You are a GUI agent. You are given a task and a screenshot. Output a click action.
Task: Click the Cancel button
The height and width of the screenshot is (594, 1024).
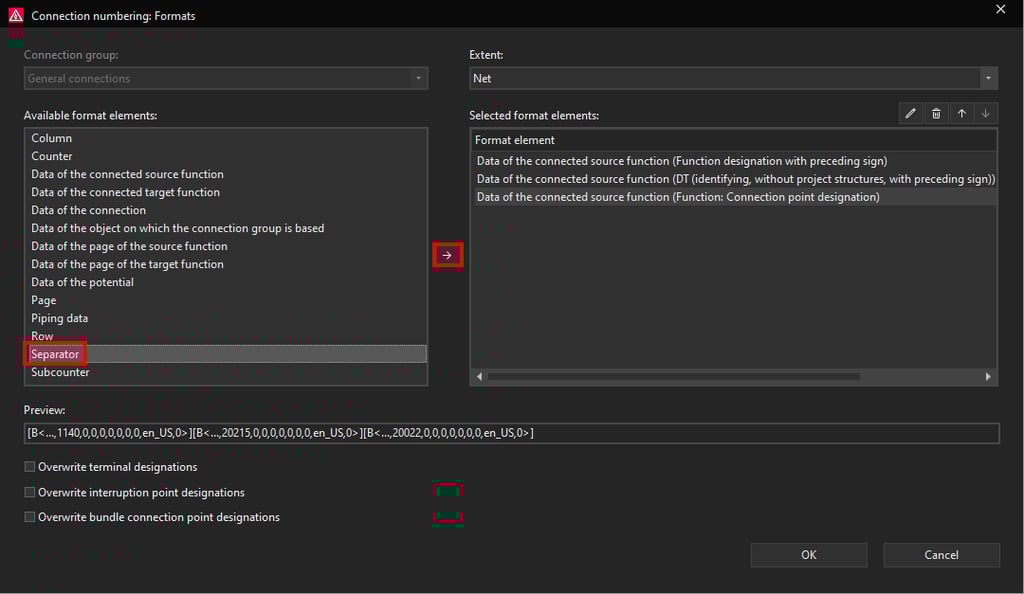(x=941, y=555)
